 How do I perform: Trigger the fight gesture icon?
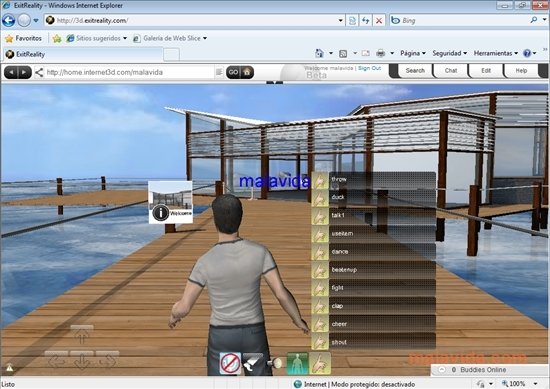[x=320, y=289]
